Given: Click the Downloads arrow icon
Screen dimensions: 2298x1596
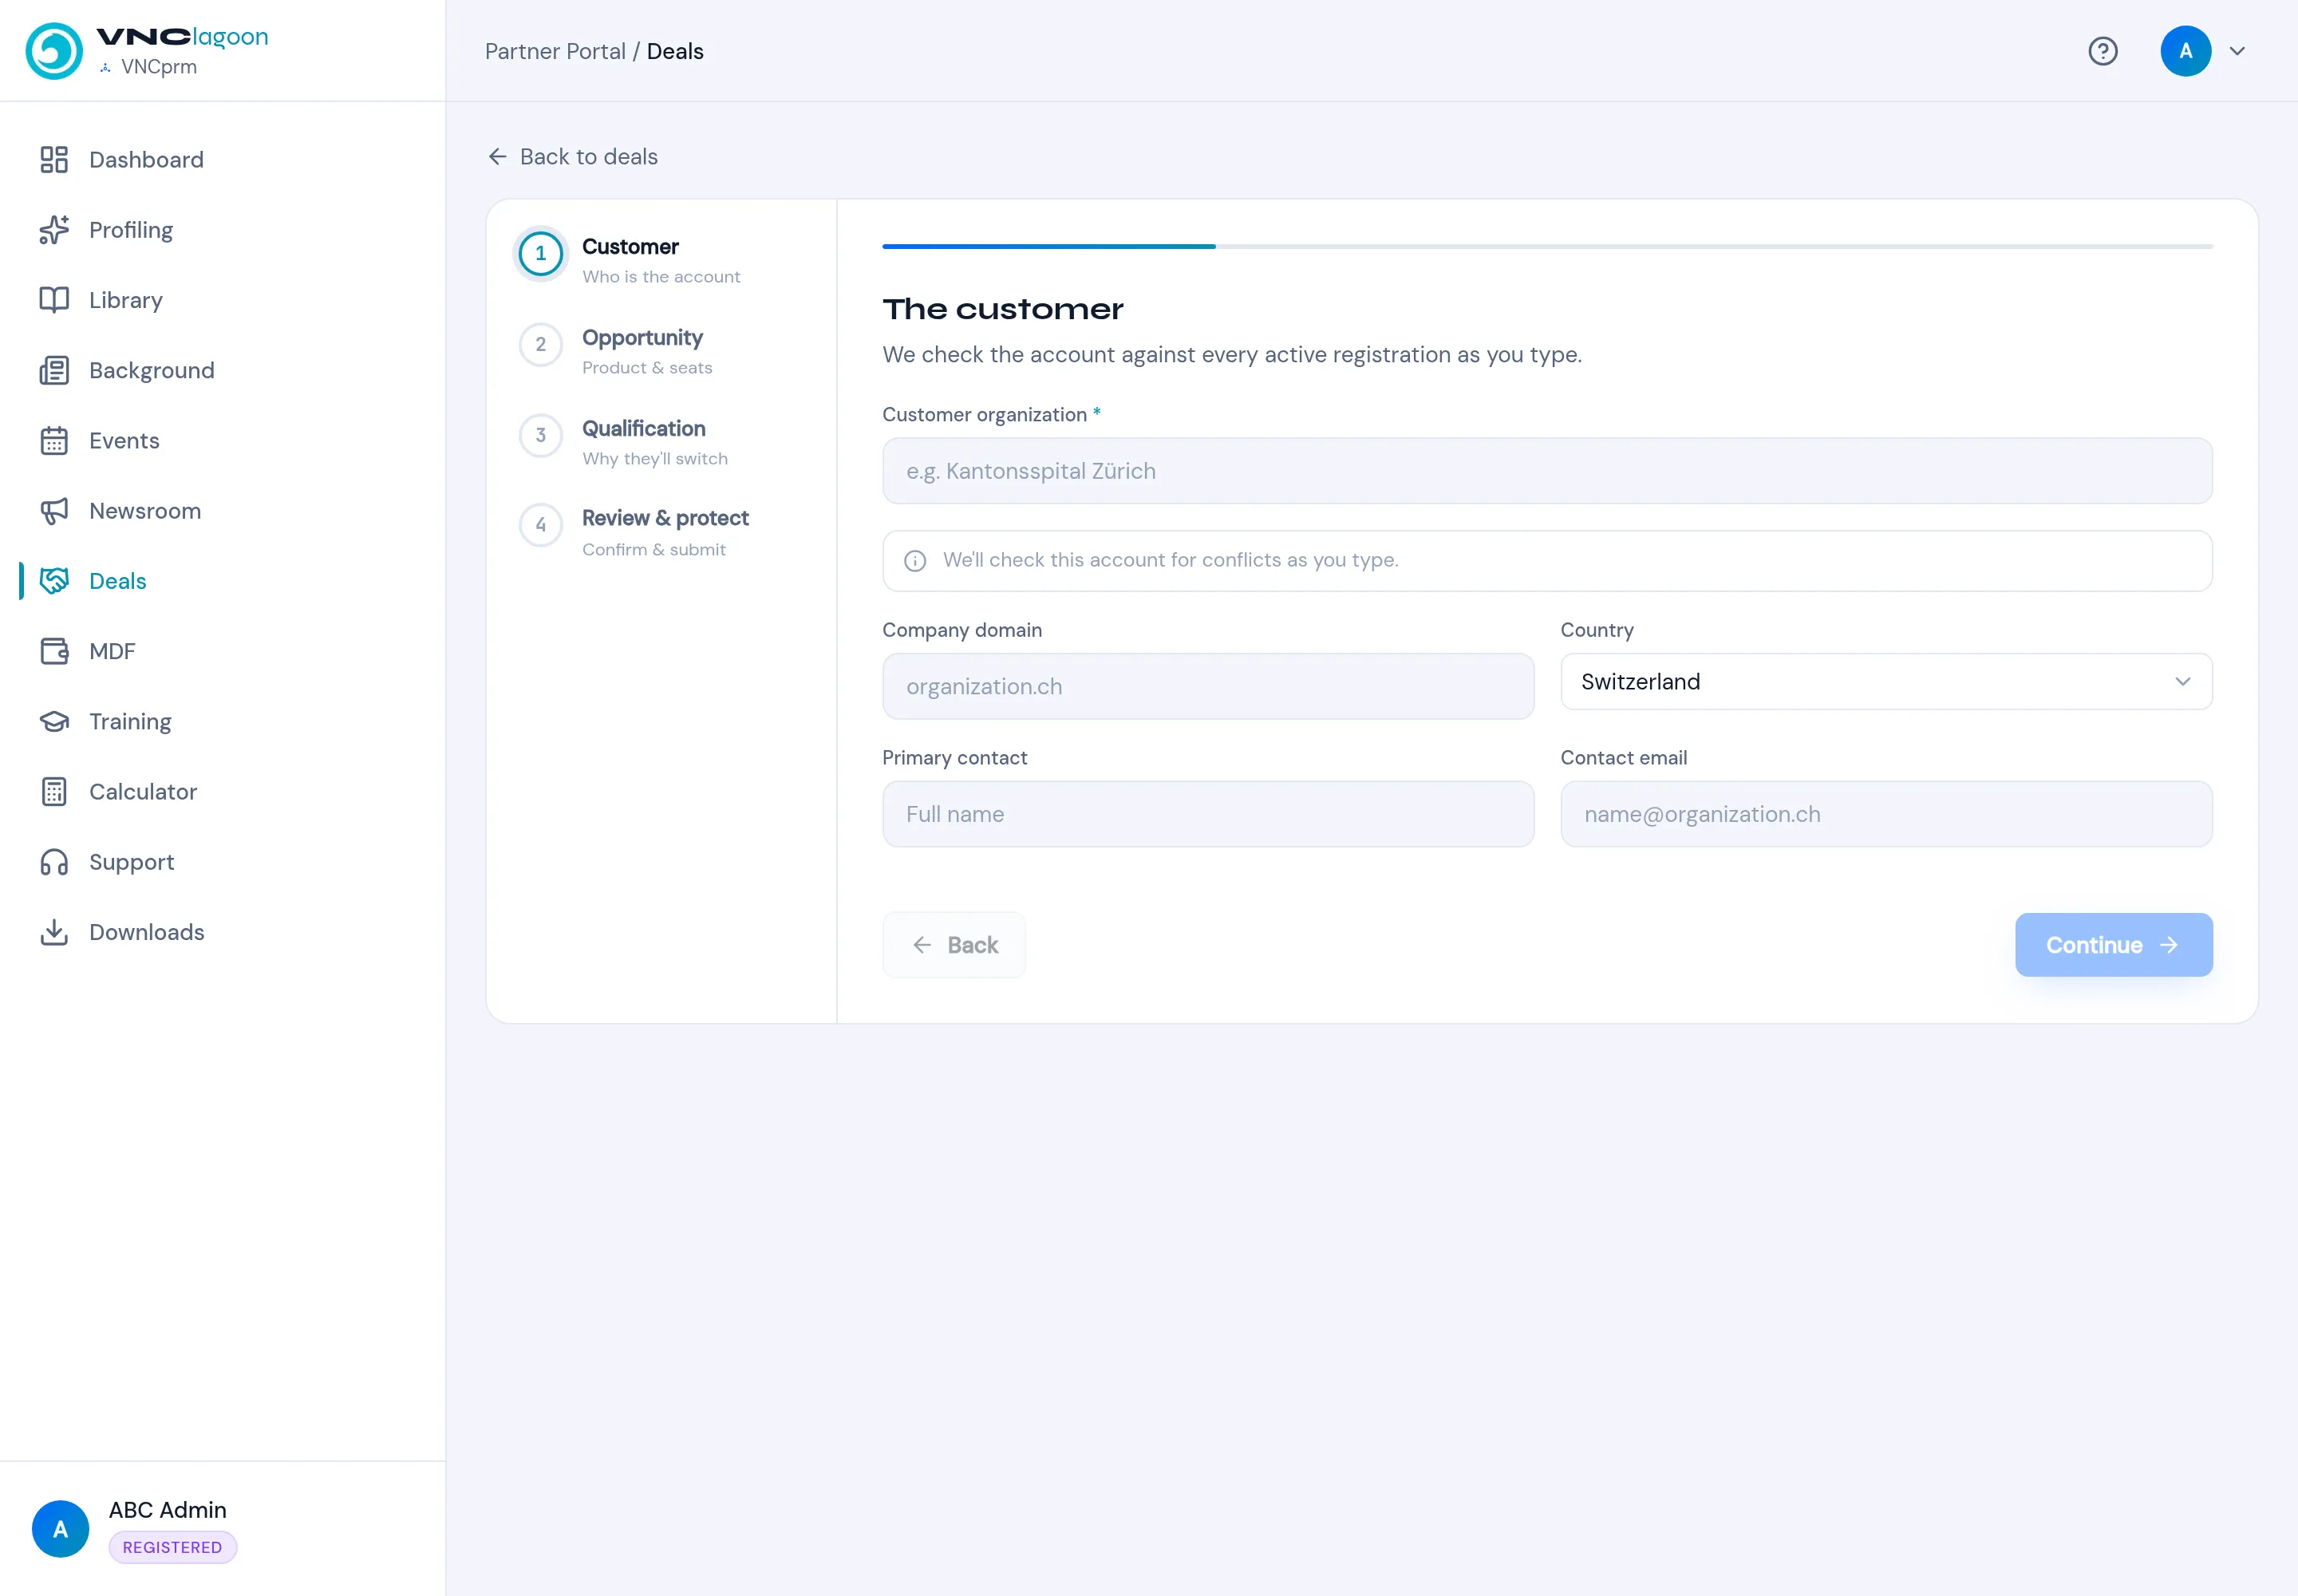Looking at the screenshot, I should pyautogui.click(x=54, y=932).
